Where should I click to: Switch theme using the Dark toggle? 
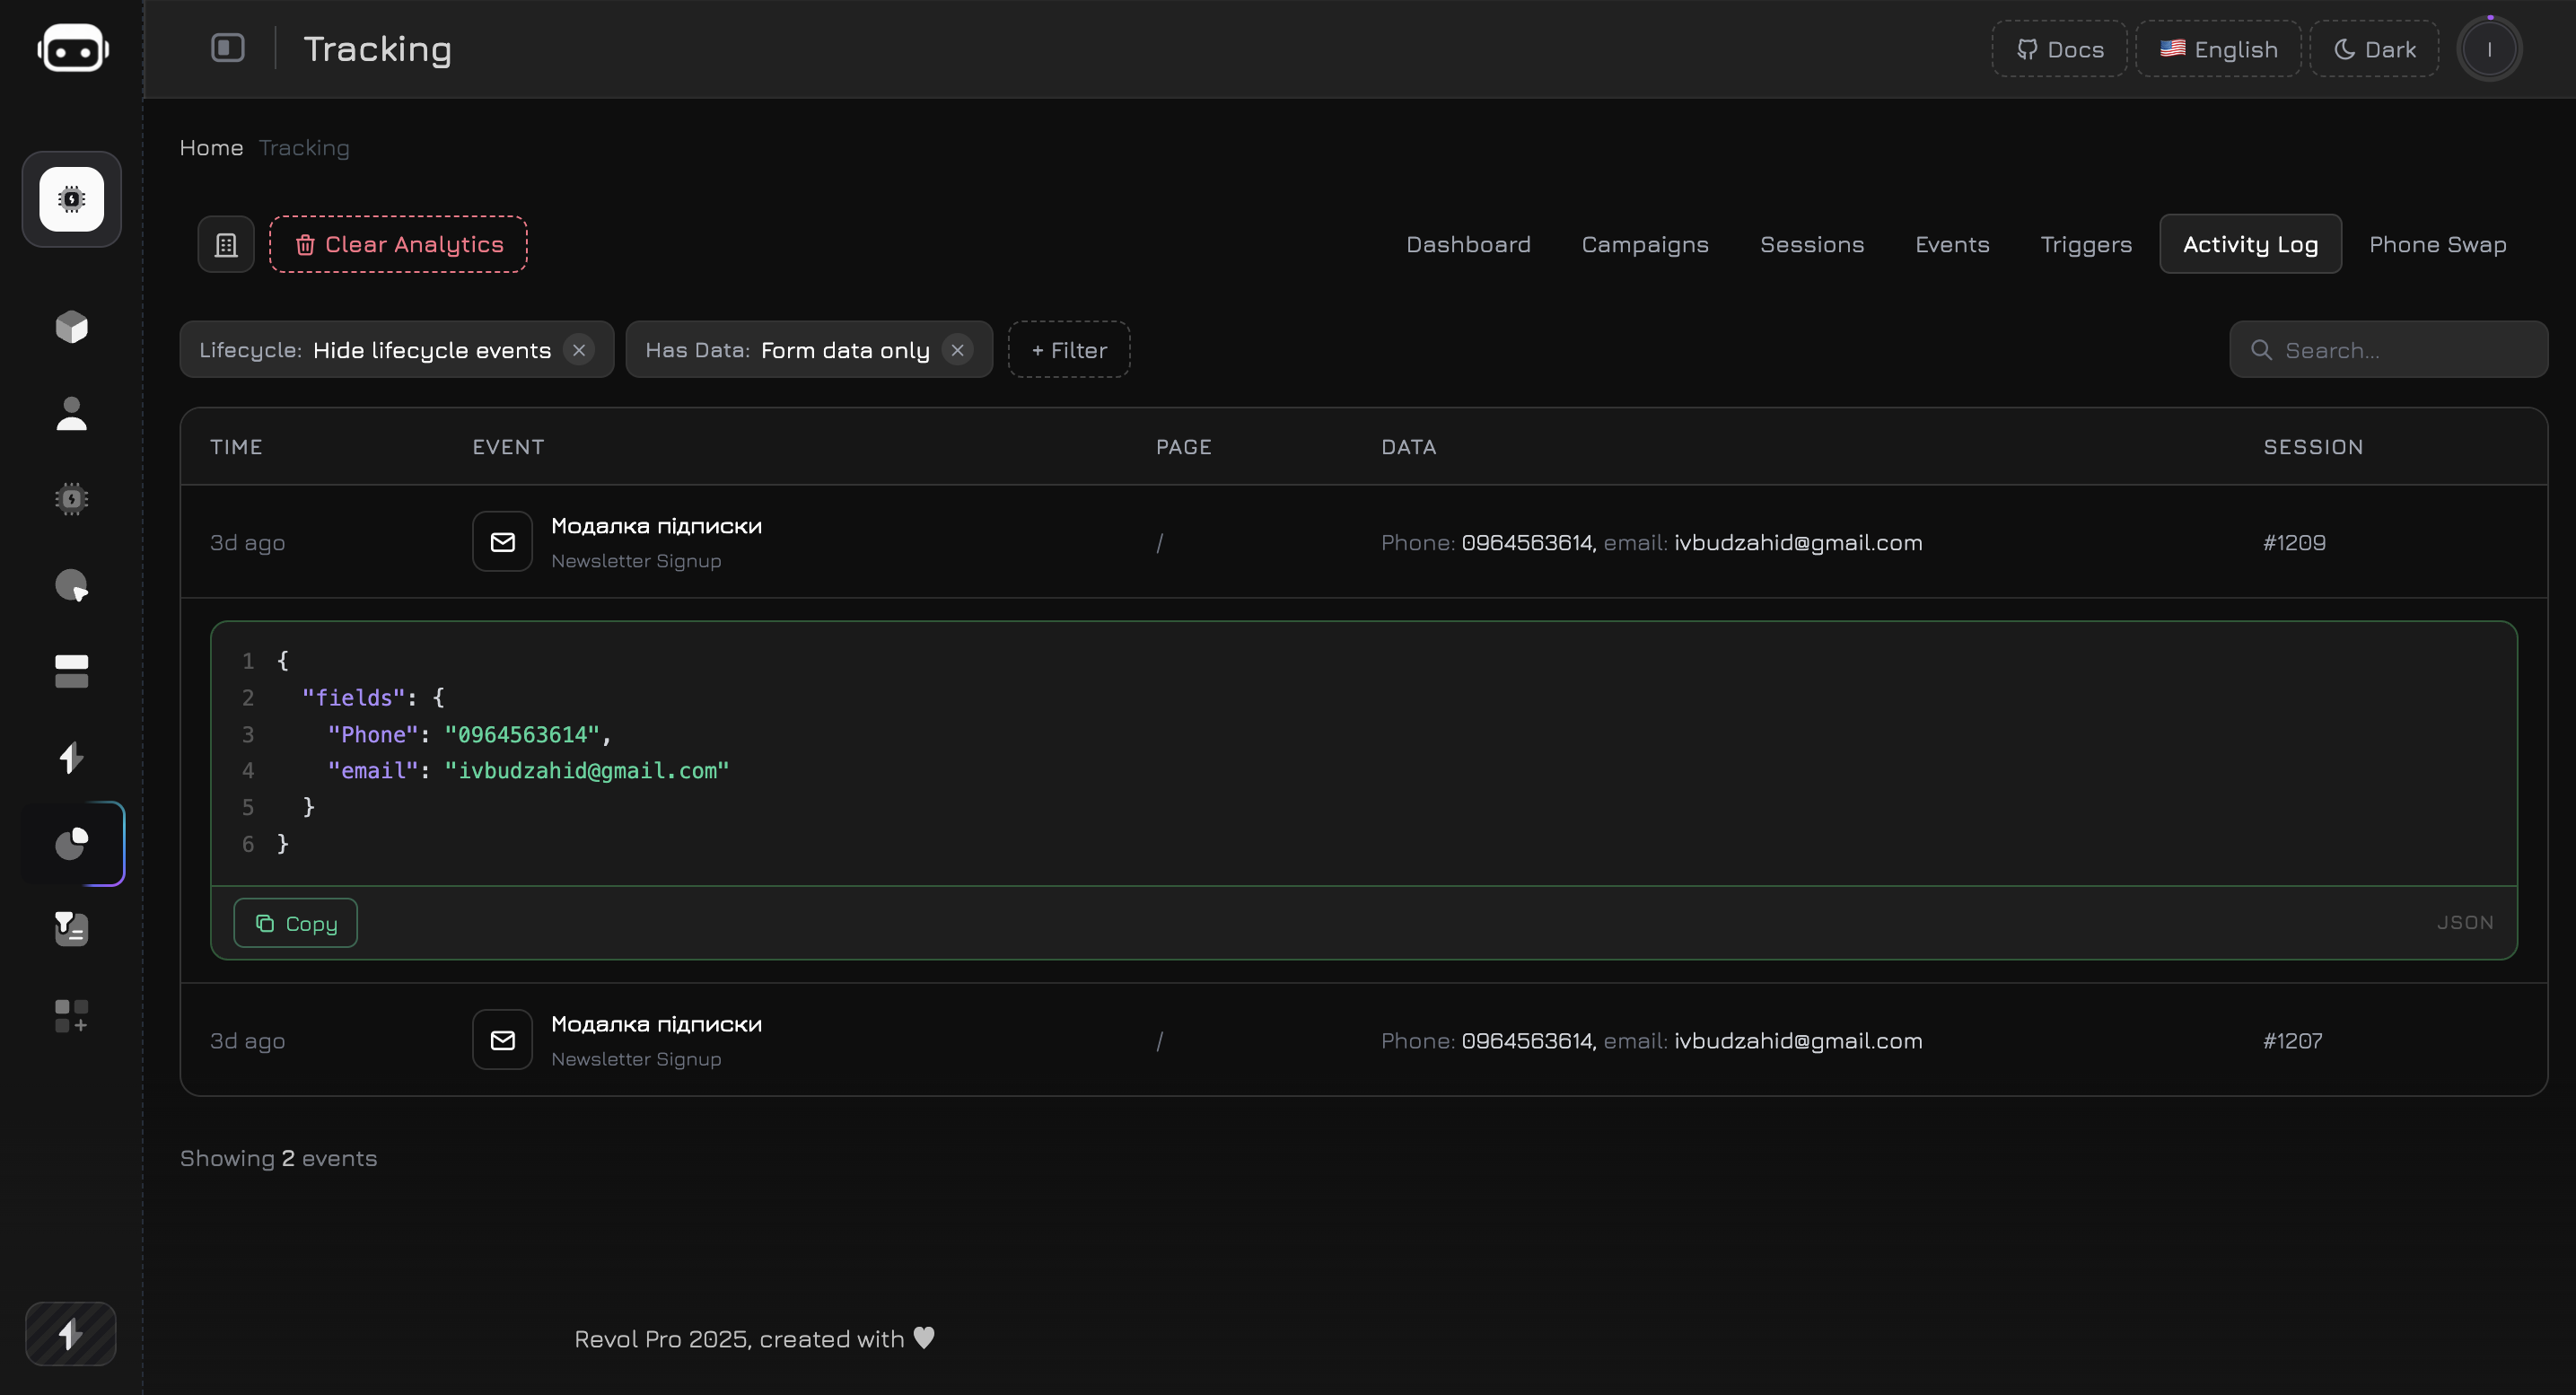click(x=2374, y=49)
